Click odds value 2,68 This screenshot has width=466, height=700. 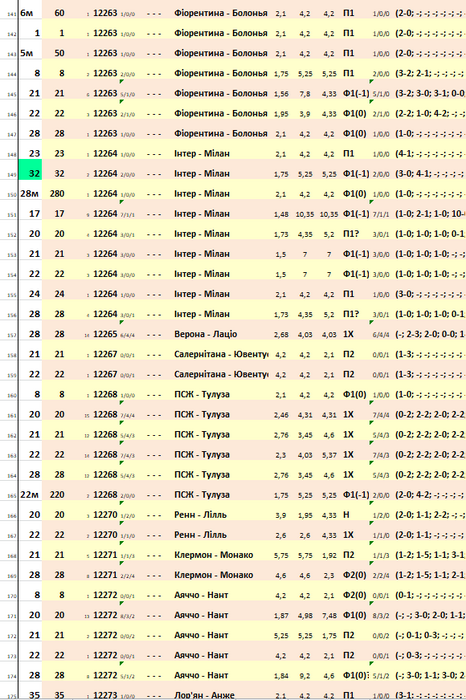pyautogui.click(x=281, y=334)
